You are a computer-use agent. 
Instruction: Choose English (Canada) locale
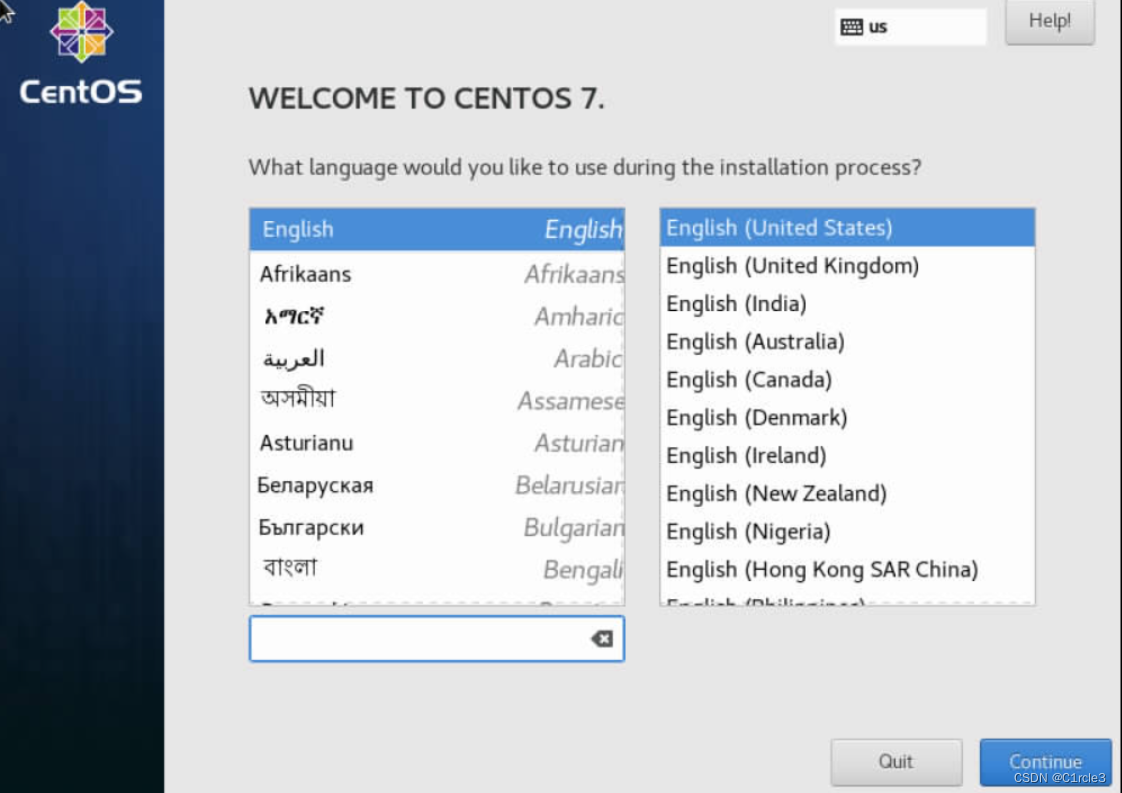point(847,379)
